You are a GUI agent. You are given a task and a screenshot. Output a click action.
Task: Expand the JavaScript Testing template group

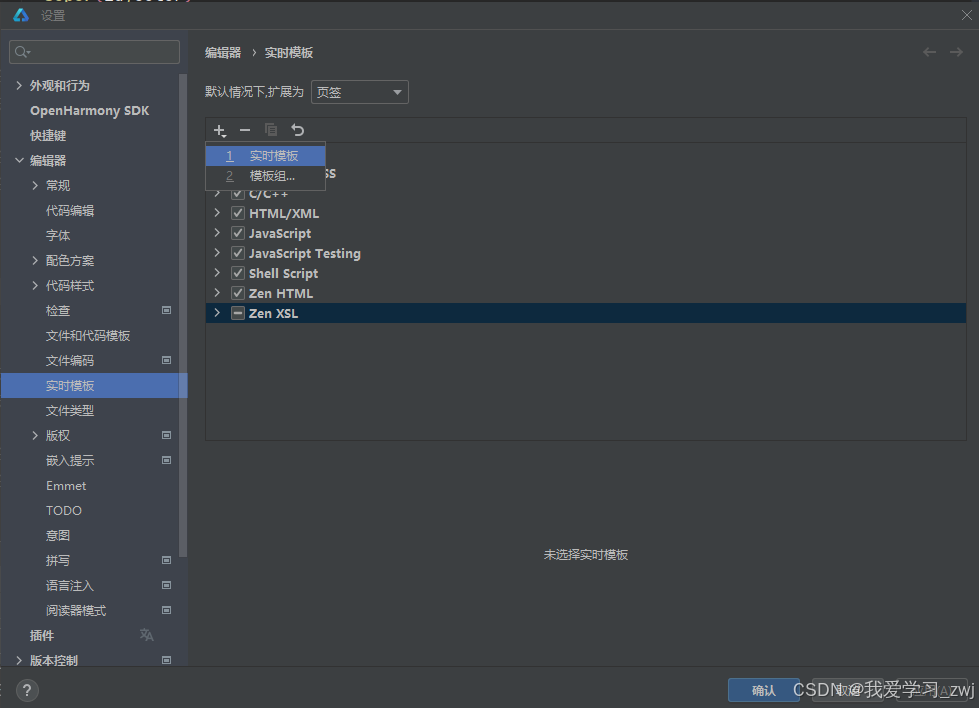[x=217, y=253]
